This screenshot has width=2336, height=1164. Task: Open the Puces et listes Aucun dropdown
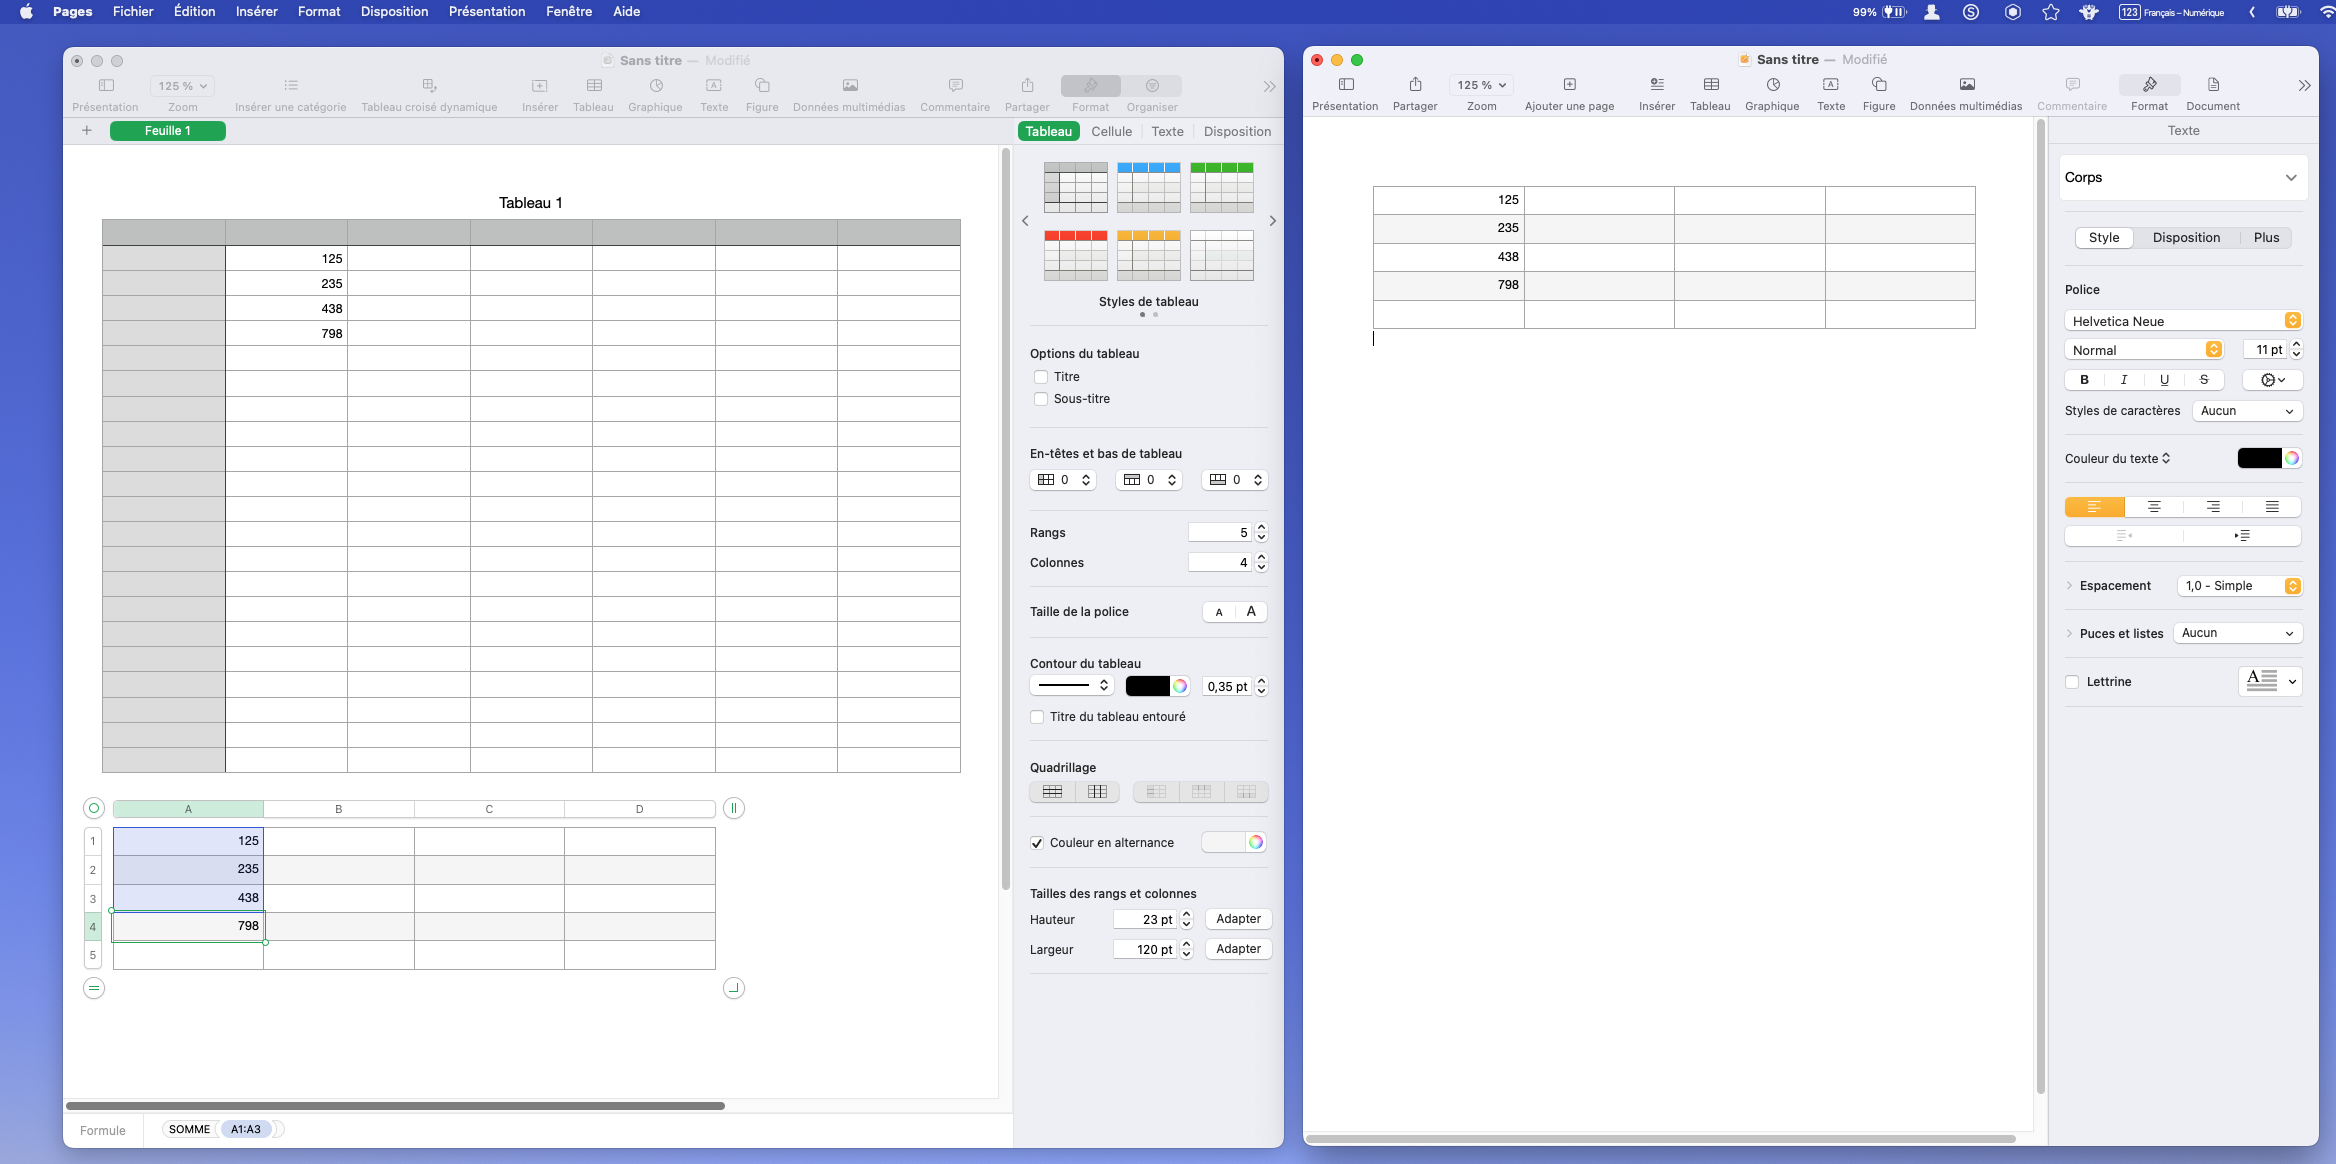coord(2237,633)
